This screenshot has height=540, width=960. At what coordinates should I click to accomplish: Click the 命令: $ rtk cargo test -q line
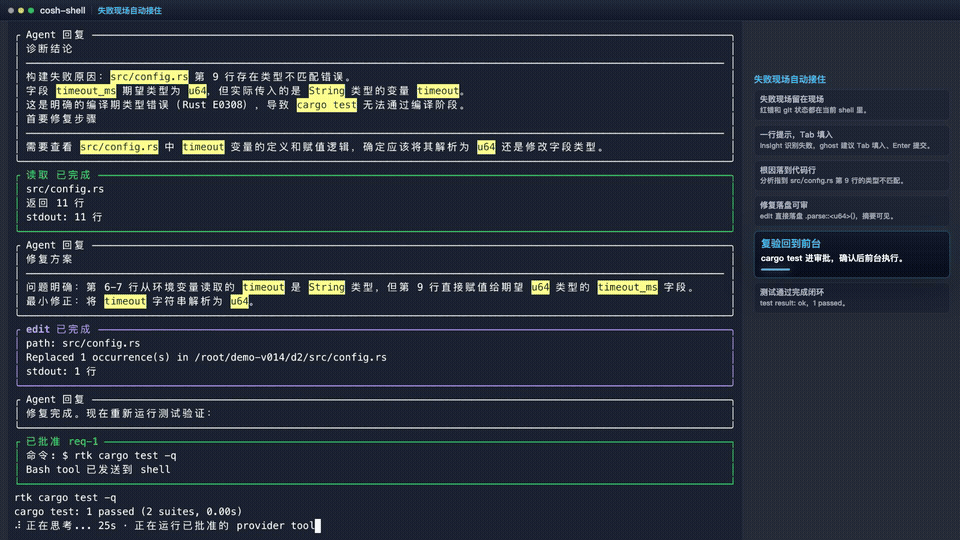point(101,456)
